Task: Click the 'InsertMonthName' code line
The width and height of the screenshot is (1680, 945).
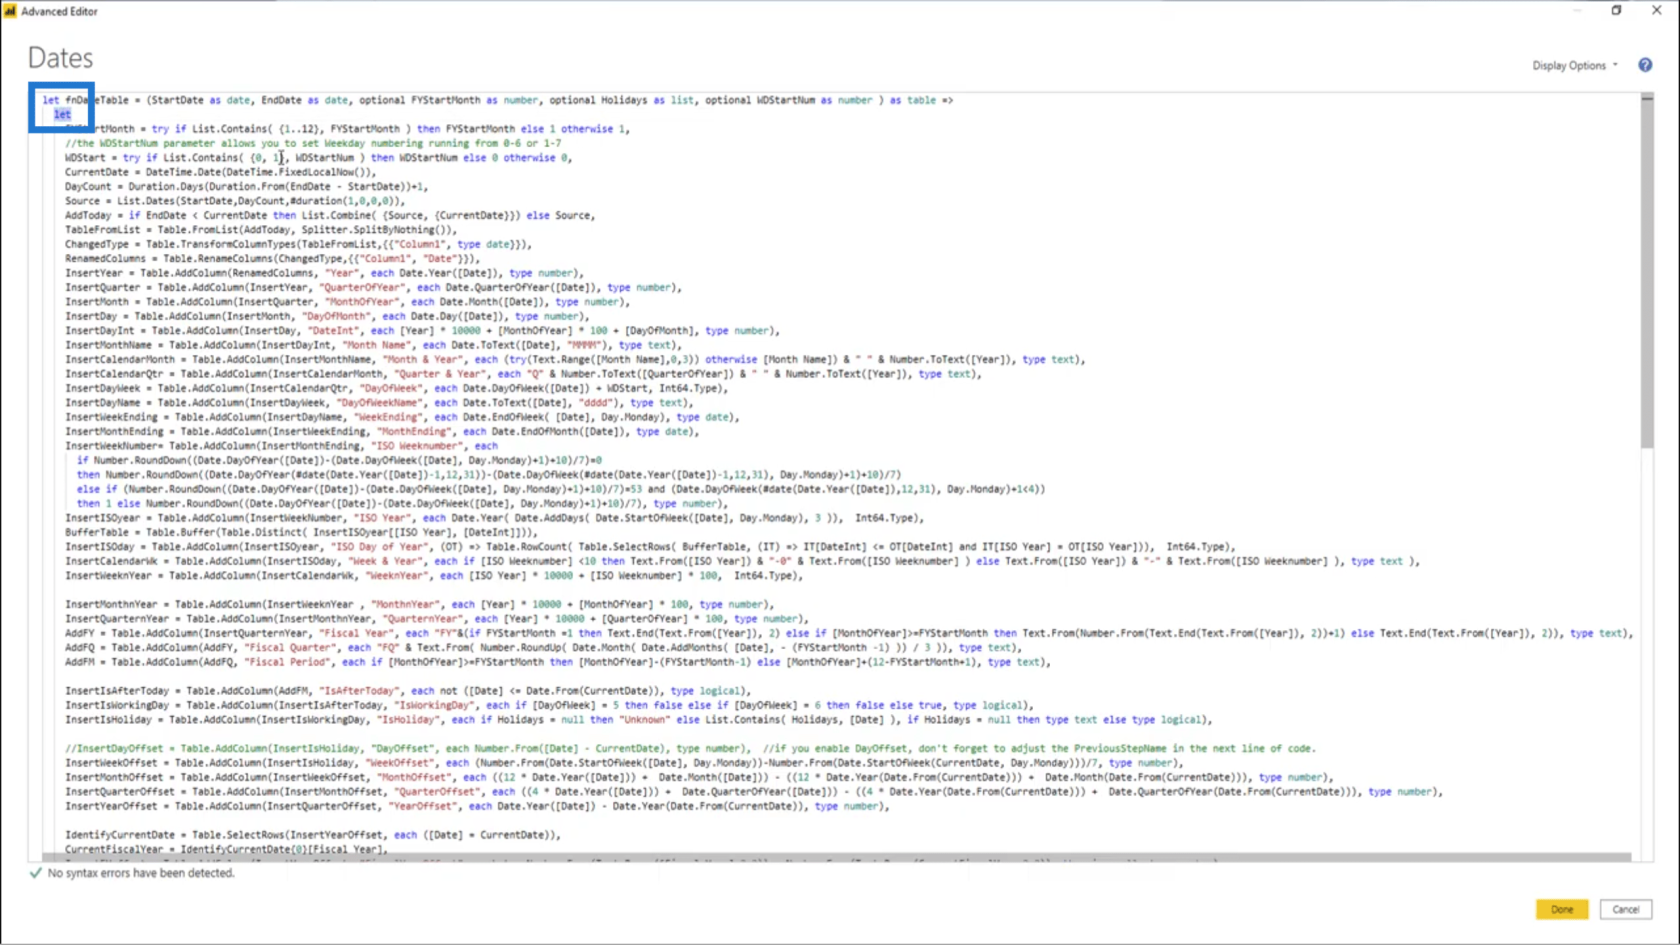Action: [x=373, y=345]
